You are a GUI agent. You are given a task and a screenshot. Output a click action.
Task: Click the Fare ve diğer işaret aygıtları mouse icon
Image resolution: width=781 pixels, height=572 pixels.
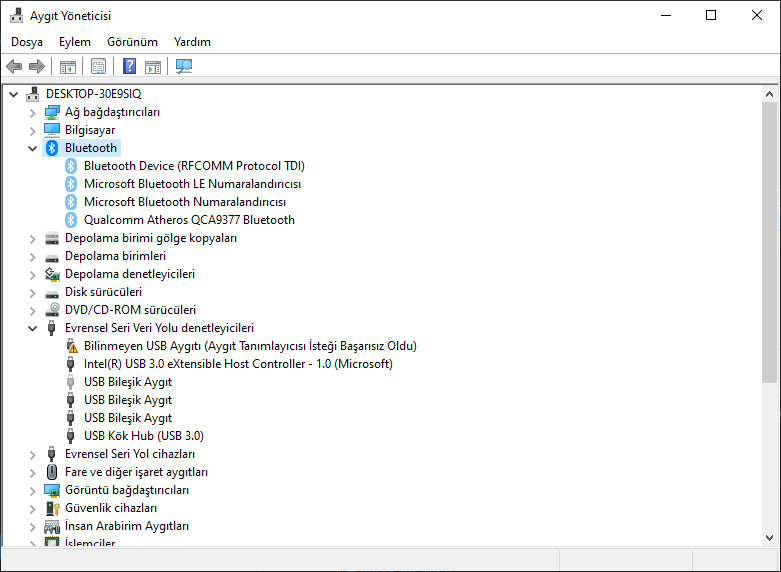click(52, 472)
